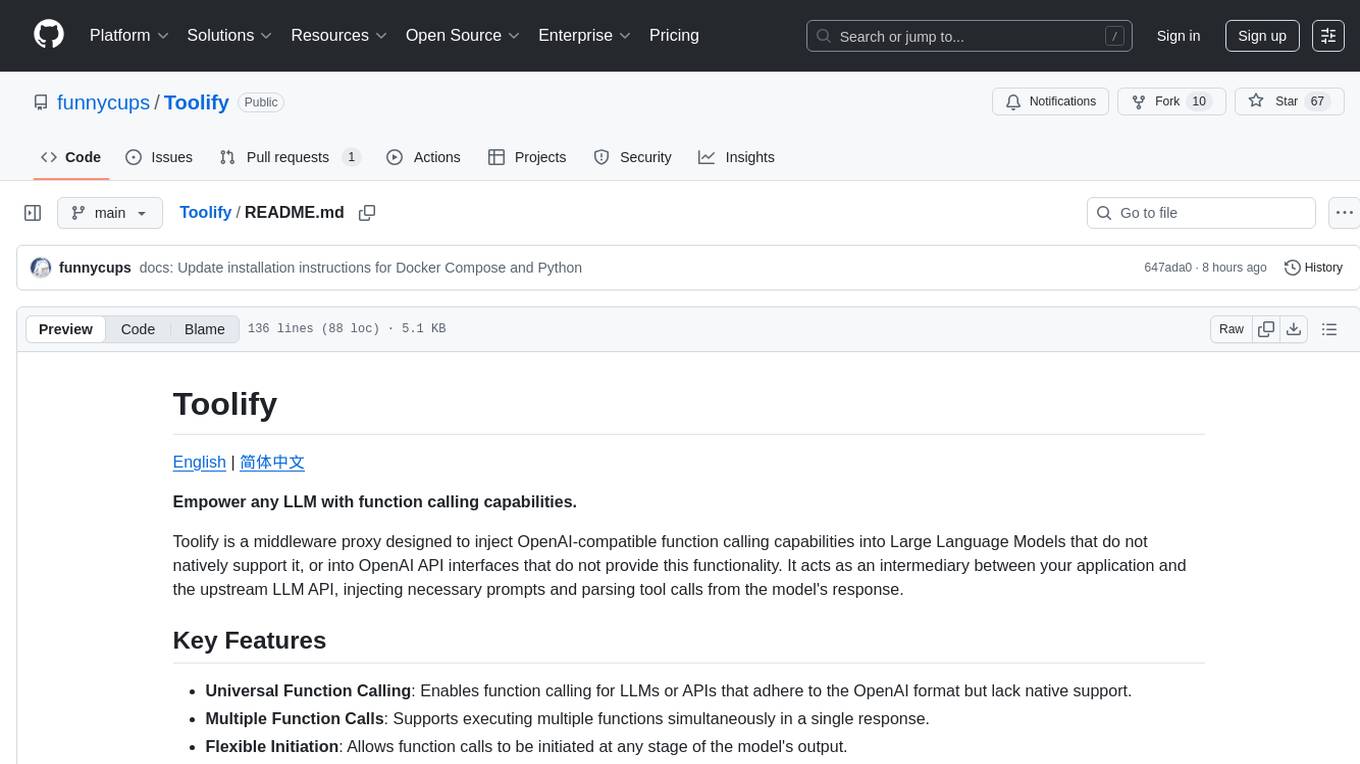Open the Raw file view

[1231, 329]
